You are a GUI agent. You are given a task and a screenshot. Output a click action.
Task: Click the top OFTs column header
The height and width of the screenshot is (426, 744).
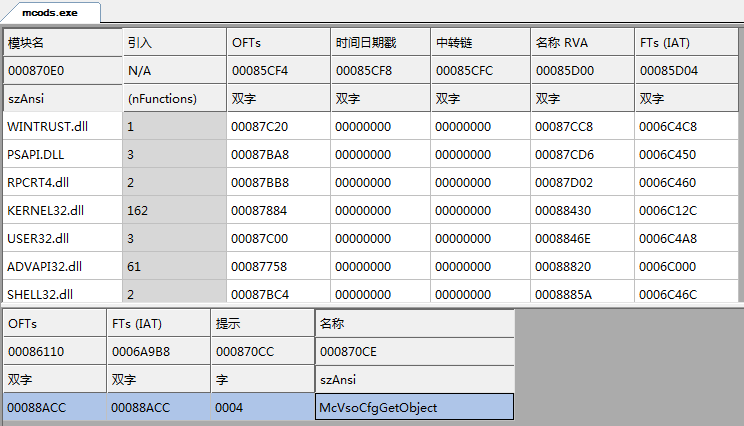pos(279,43)
